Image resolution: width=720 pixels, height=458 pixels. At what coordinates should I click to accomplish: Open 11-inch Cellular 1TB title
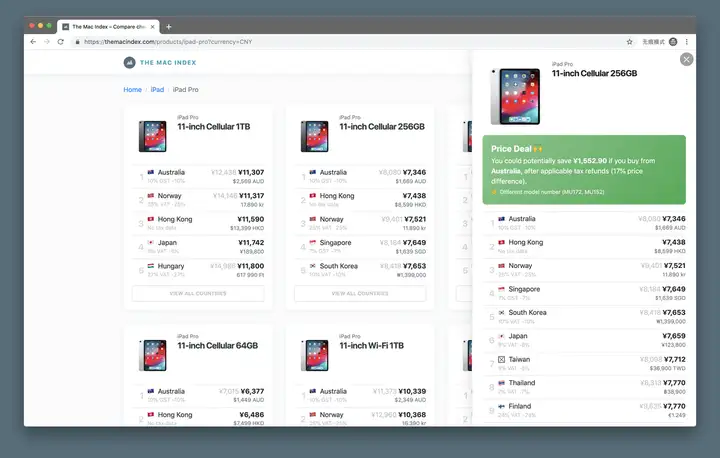click(x=214, y=127)
